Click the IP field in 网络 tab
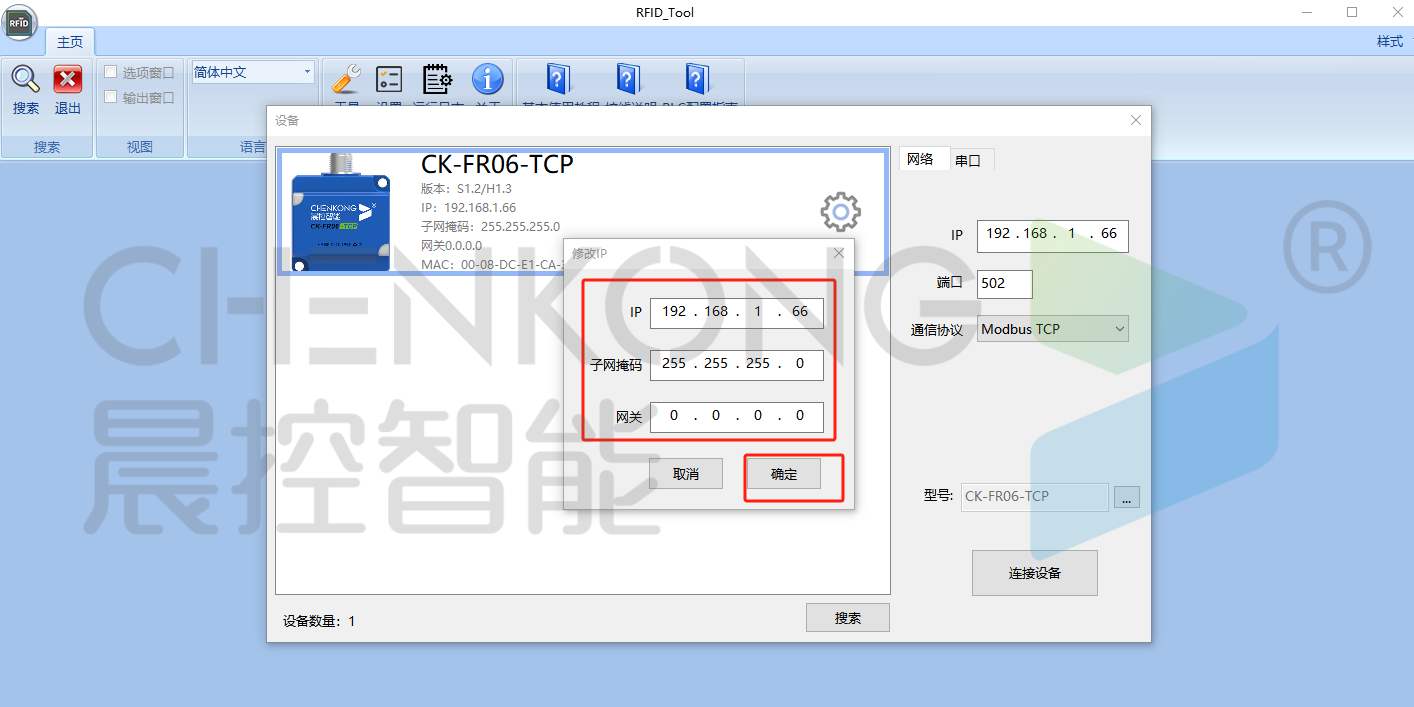 tap(1053, 235)
